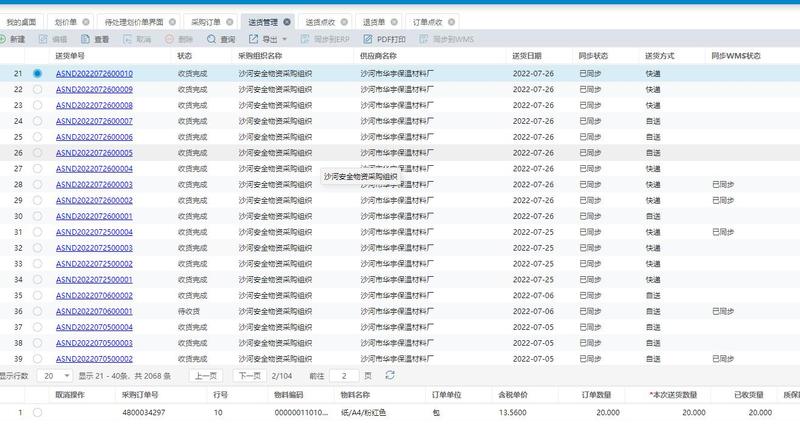
Task: Switch to the 送货点收 tab
Action: click(x=320, y=22)
